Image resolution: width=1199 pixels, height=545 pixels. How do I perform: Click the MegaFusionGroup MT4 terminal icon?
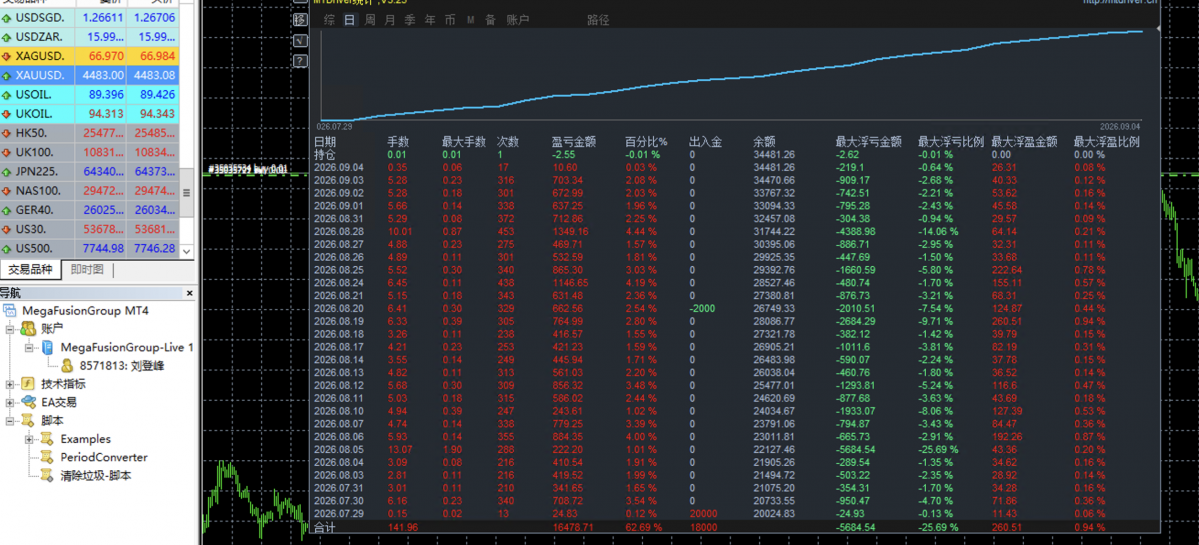tap(10, 310)
